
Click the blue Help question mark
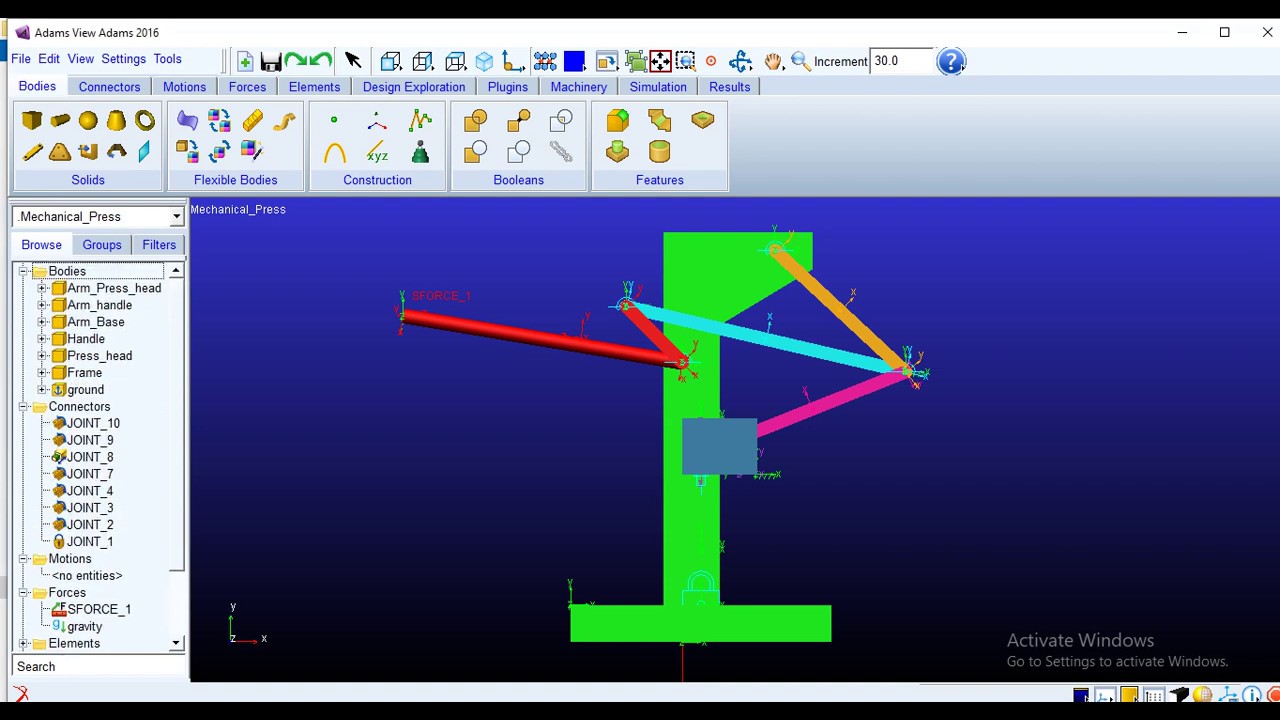pos(951,61)
